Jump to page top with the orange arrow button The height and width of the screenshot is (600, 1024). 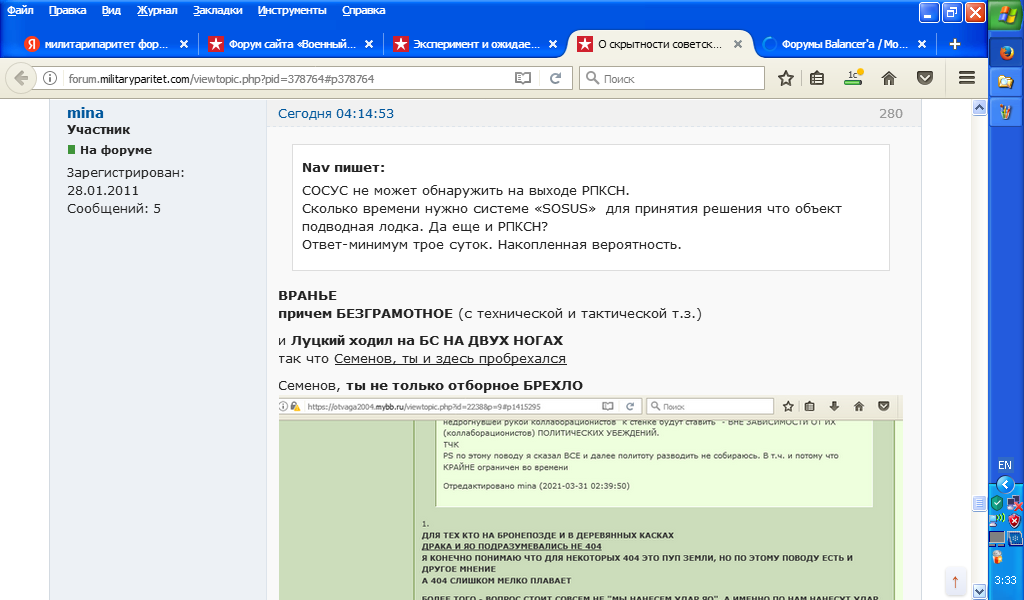coord(955,581)
